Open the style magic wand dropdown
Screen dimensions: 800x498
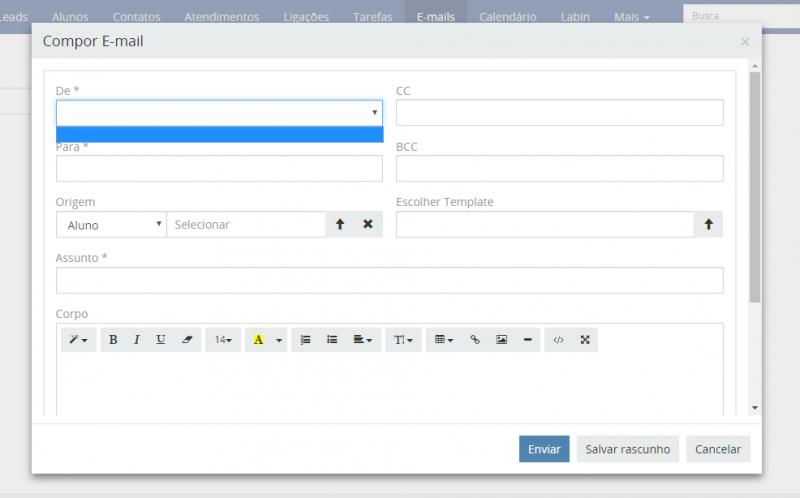78,340
